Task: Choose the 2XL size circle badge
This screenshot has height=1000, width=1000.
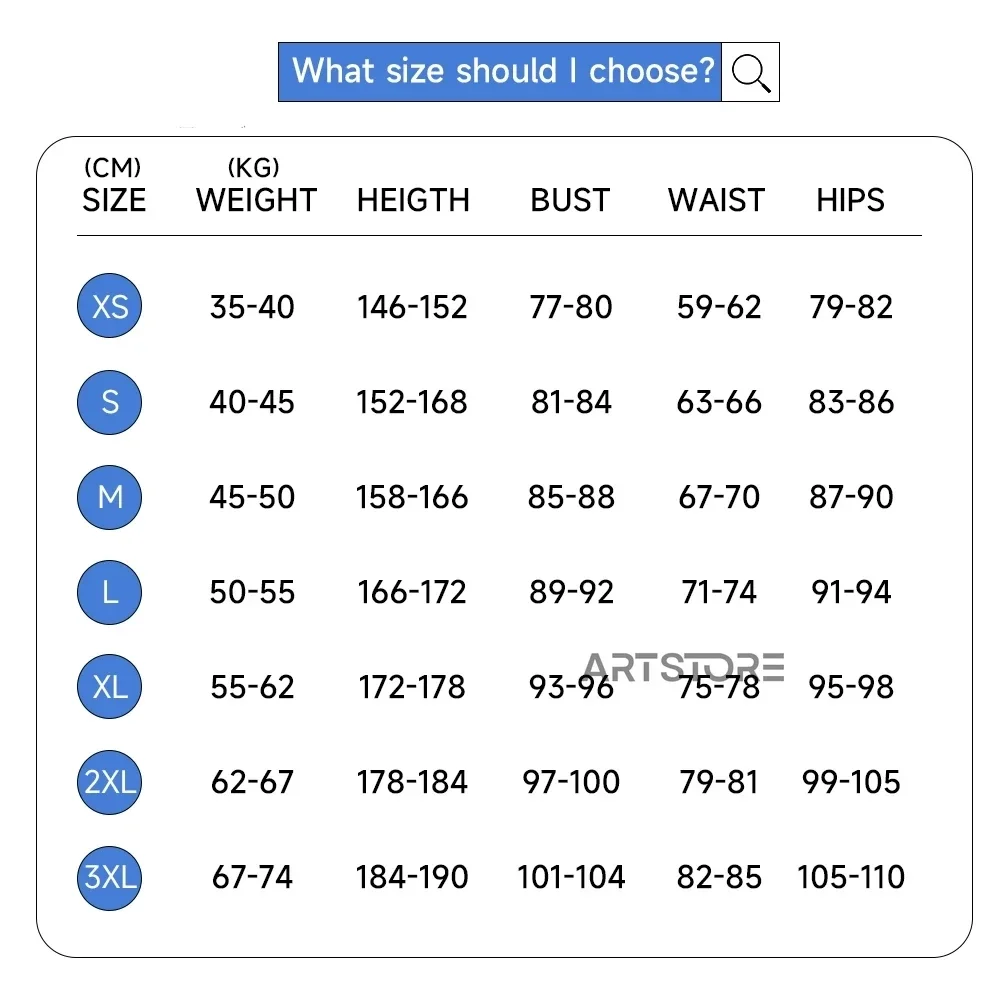Action: click(x=110, y=783)
